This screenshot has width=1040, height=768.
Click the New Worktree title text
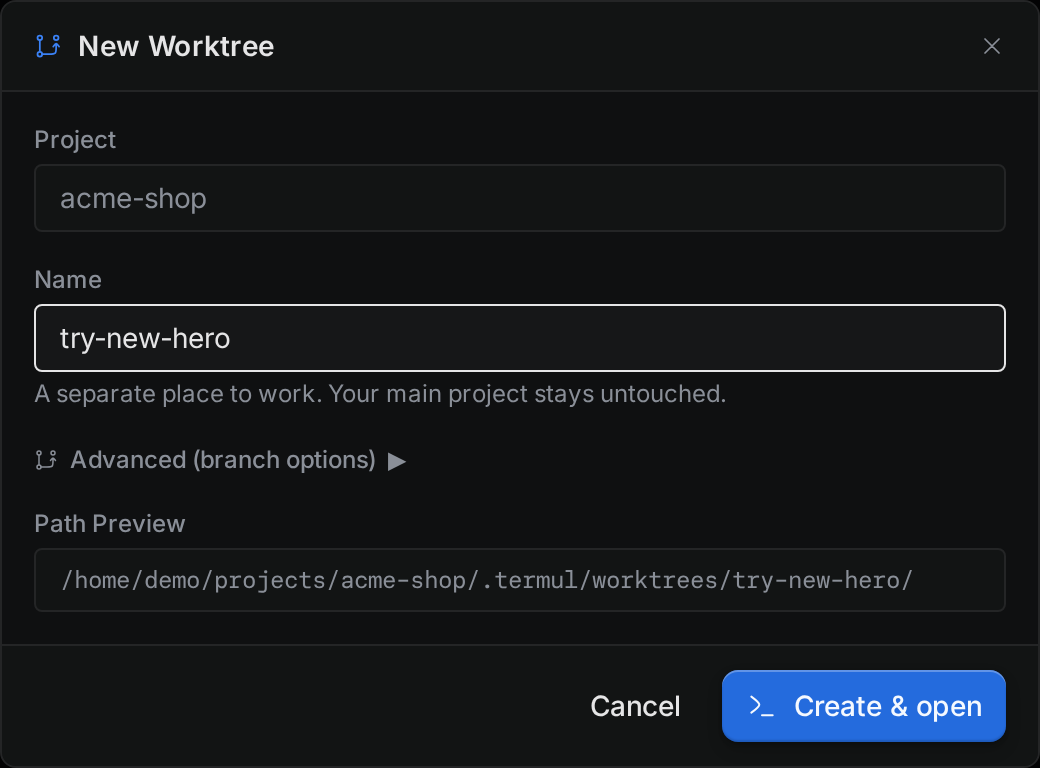point(176,46)
